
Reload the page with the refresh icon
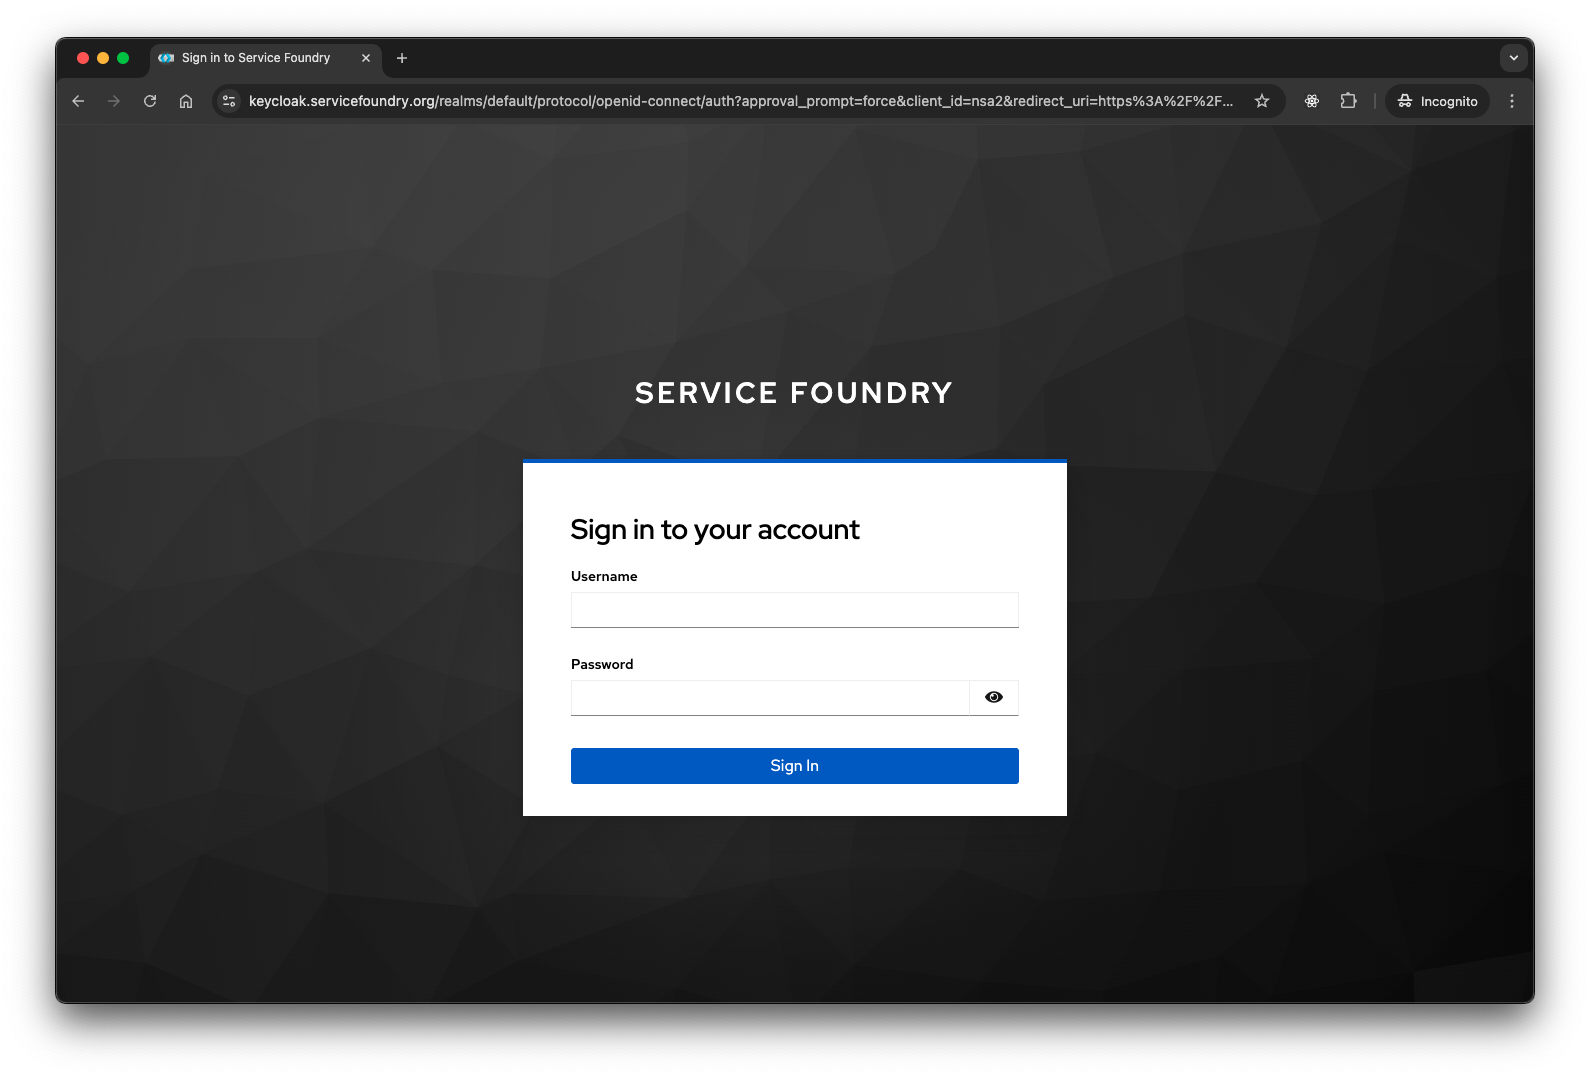pos(150,101)
